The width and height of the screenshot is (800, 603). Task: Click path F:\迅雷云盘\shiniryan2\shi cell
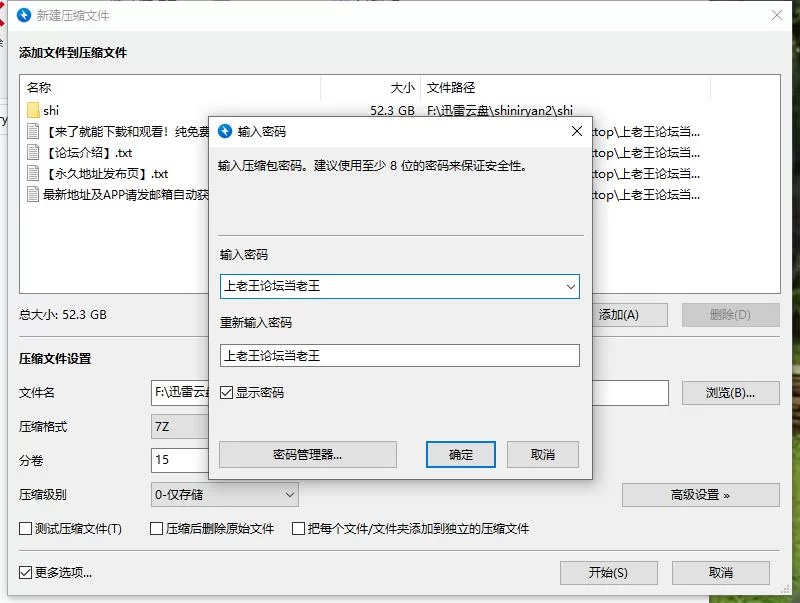coord(500,110)
